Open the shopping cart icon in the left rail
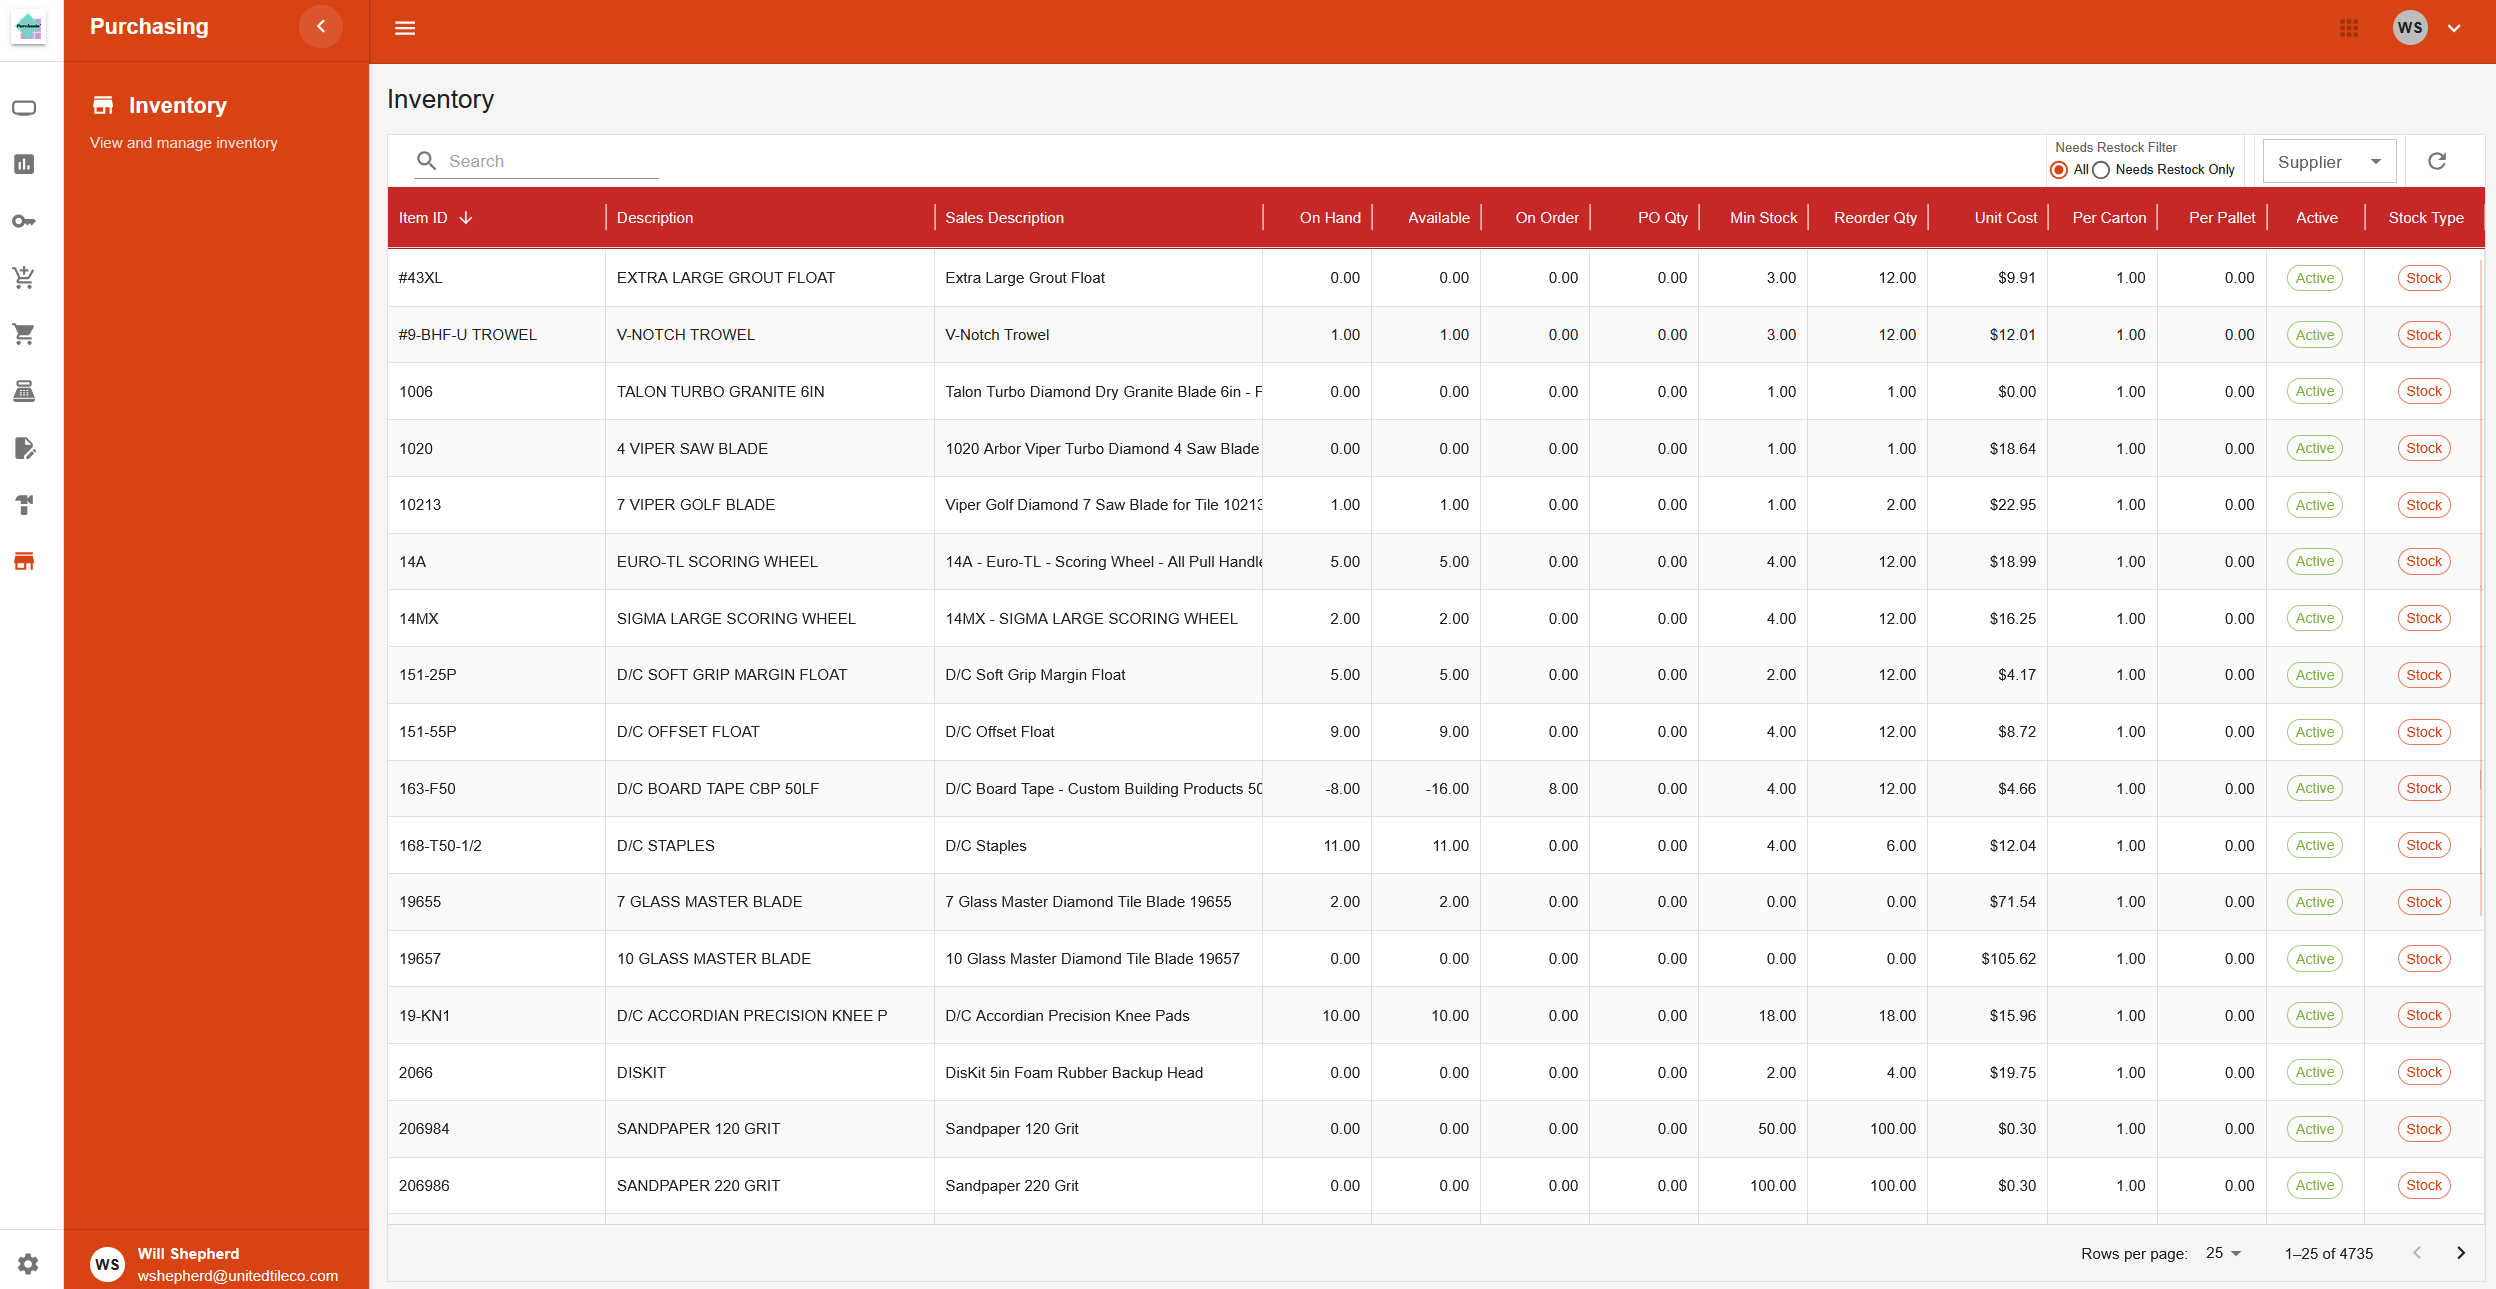2496x1289 pixels. click(x=24, y=334)
